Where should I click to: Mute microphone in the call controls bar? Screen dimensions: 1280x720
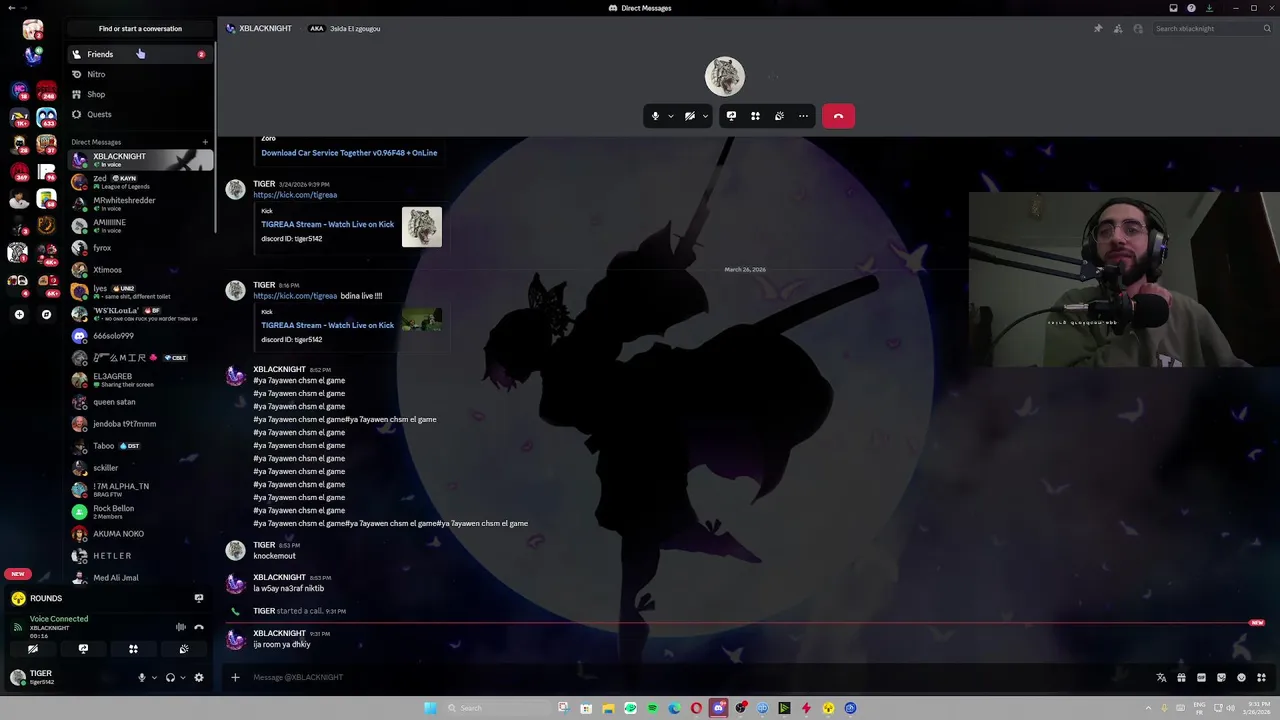click(x=655, y=116)
